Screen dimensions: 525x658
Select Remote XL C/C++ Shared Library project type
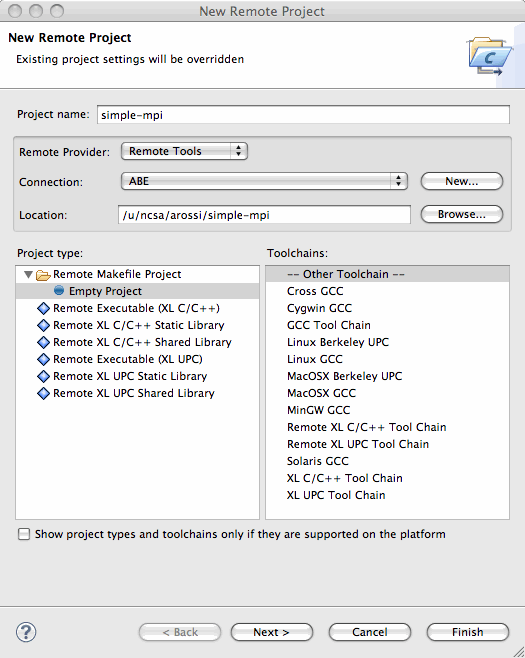pyautogui.click(x=142, y=342)
